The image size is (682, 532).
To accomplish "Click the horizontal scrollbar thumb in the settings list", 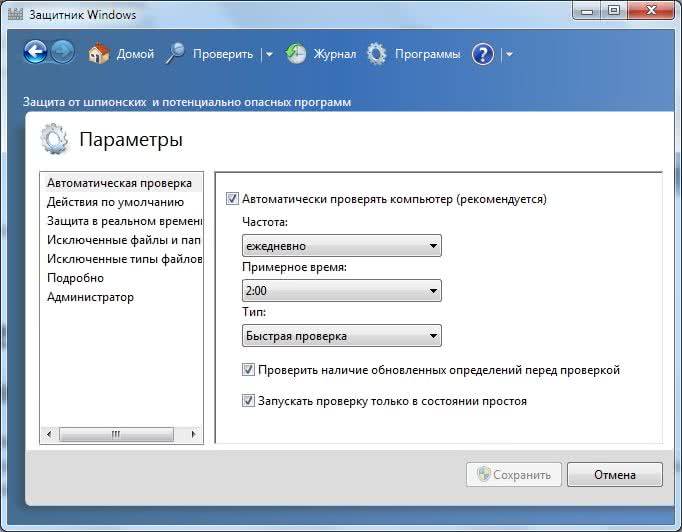I will 116,434.
